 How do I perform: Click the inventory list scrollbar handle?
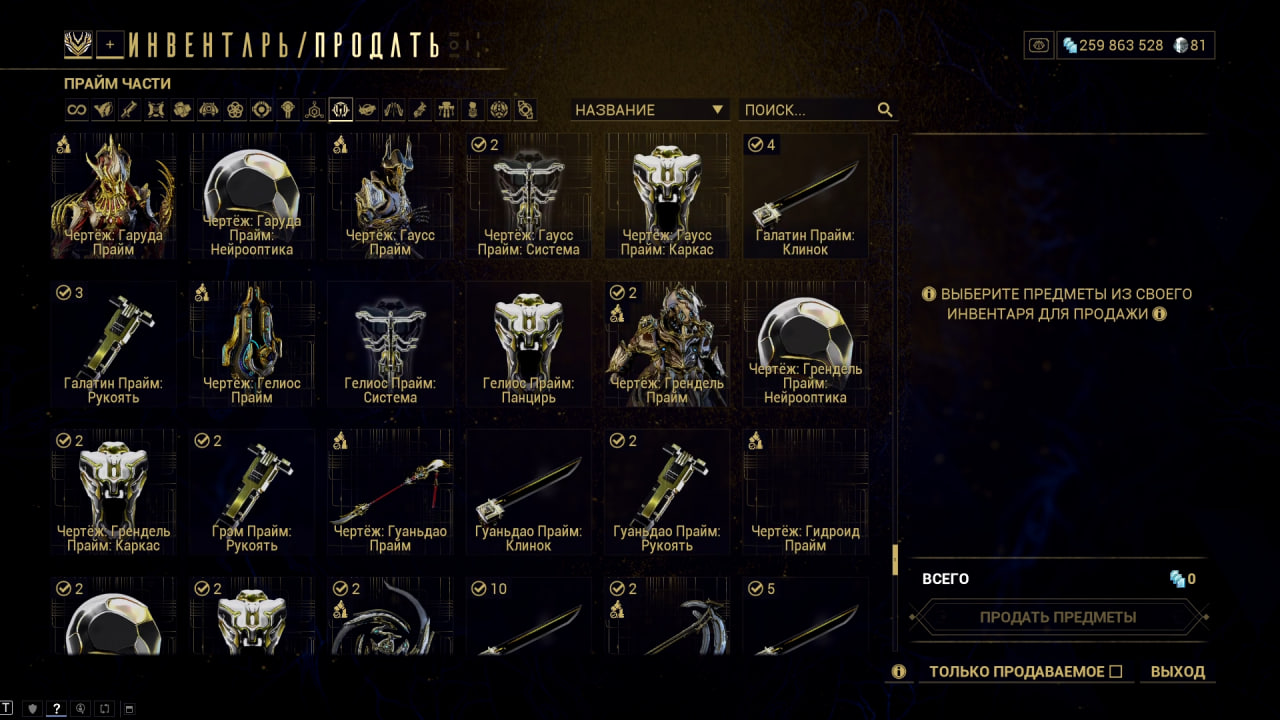[895, 560]
